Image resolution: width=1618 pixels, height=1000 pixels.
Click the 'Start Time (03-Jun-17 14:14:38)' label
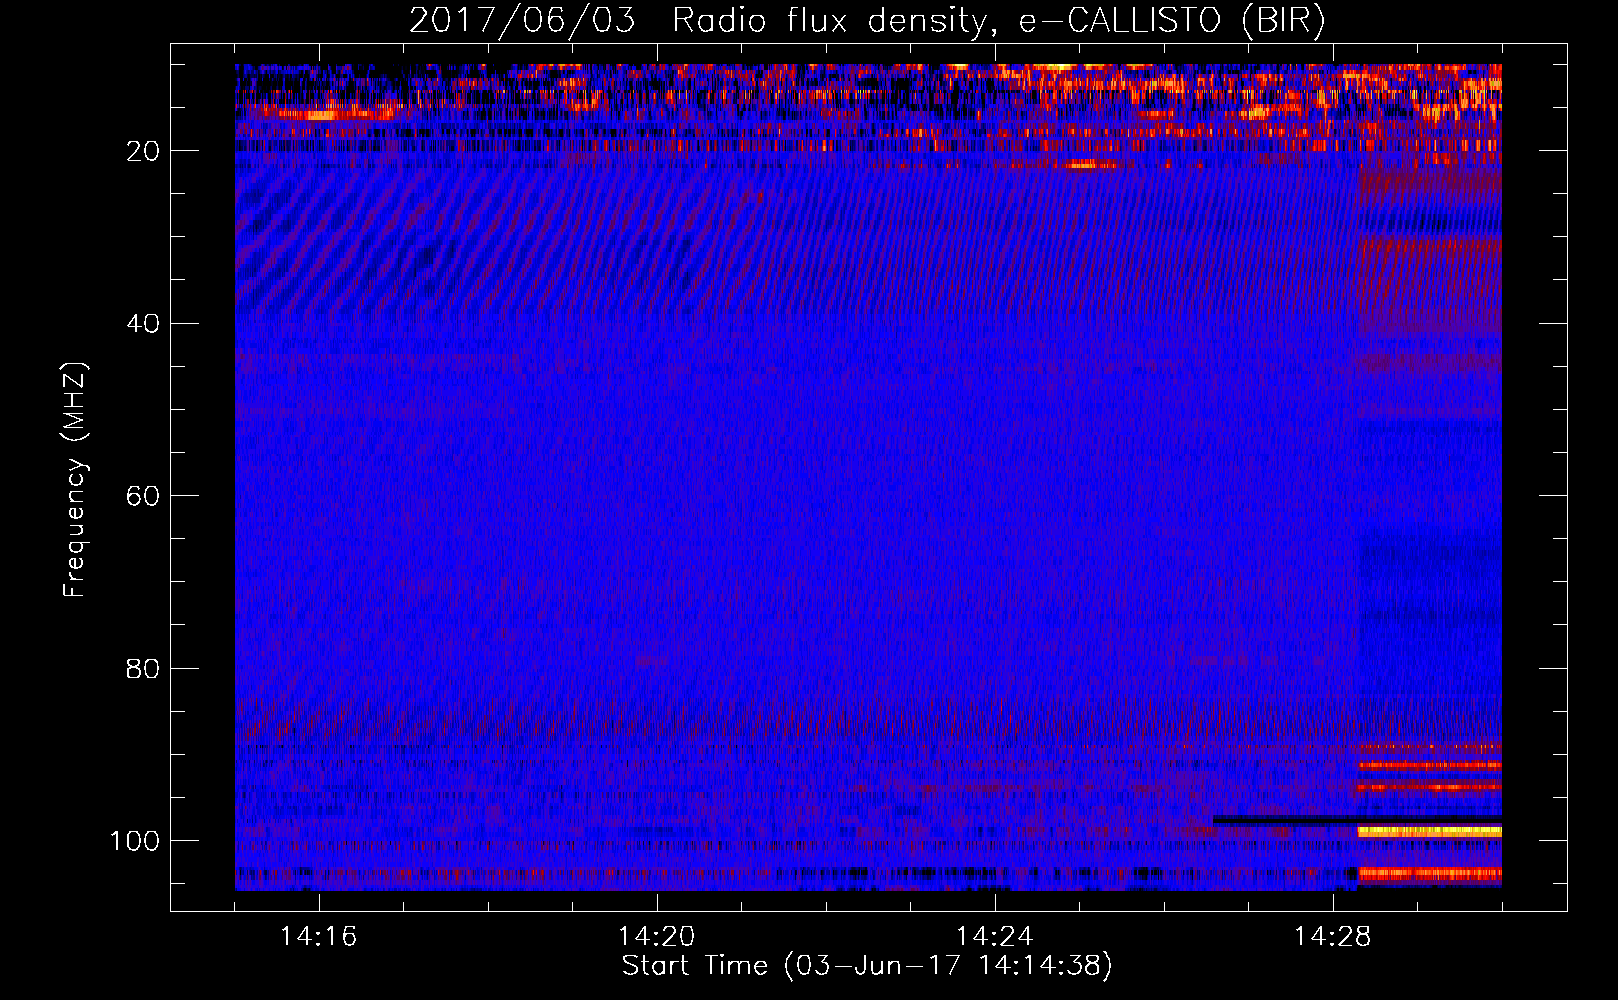pyautogui.click(x=867, y=966)
